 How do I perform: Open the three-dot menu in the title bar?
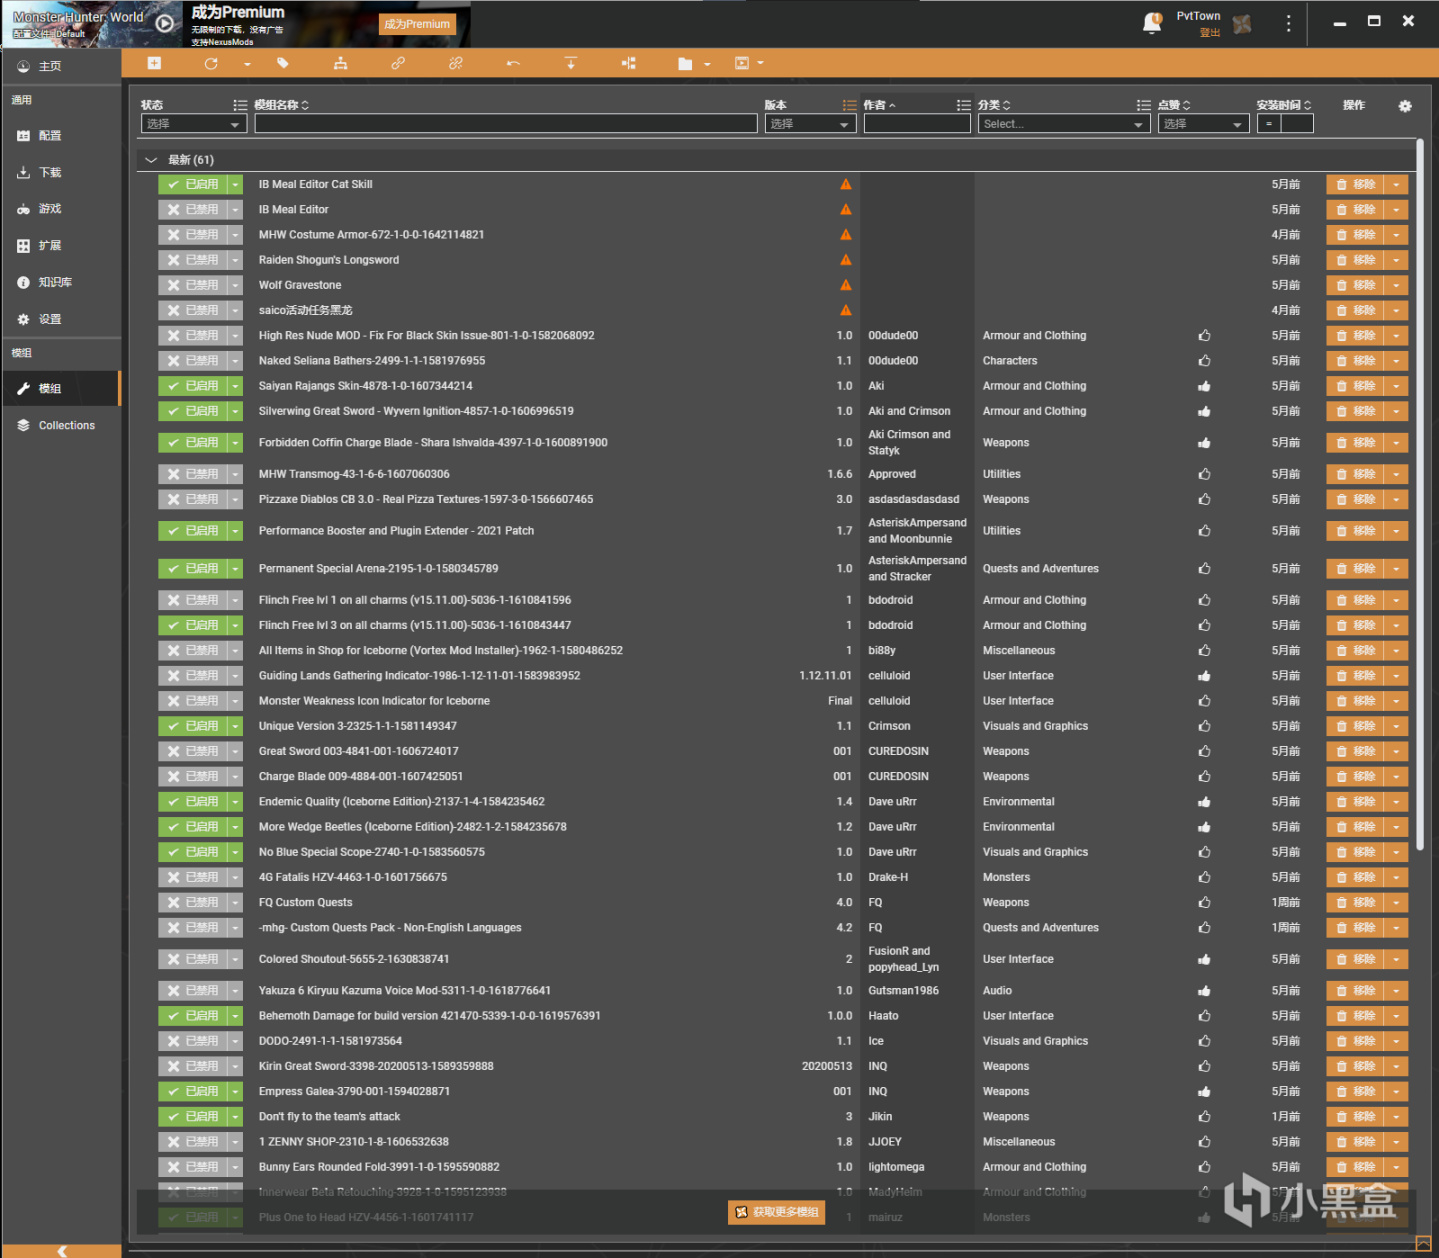pyautogui.click(x=1288, y=23)
